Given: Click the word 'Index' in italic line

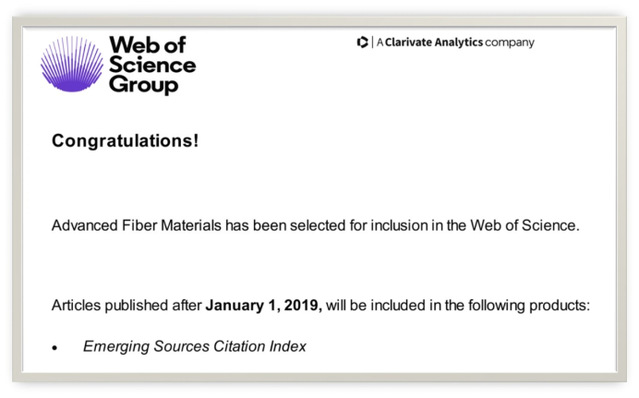Looking at the screenshot, I should [288, 346].
